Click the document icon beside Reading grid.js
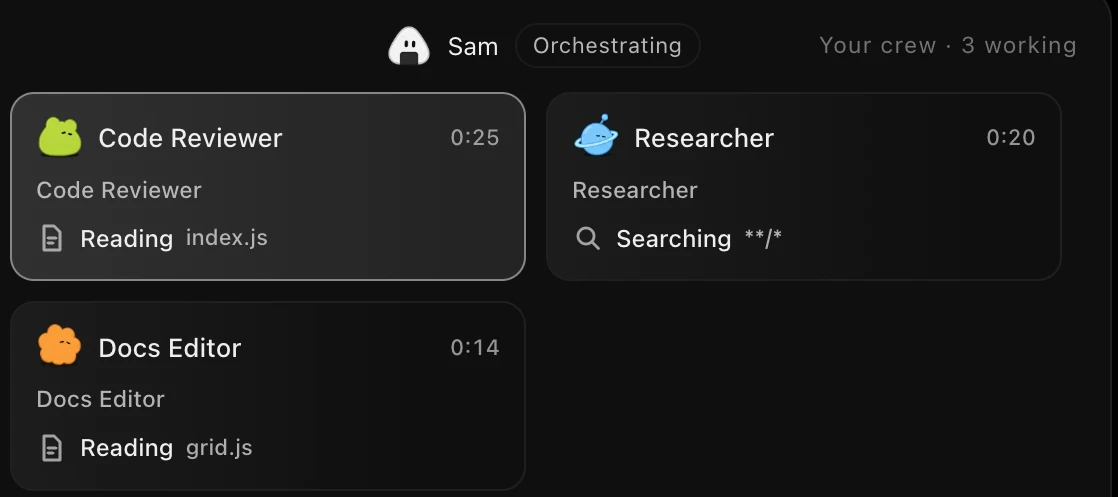This screenshot has width=1118, height=497. click(52, 448)
